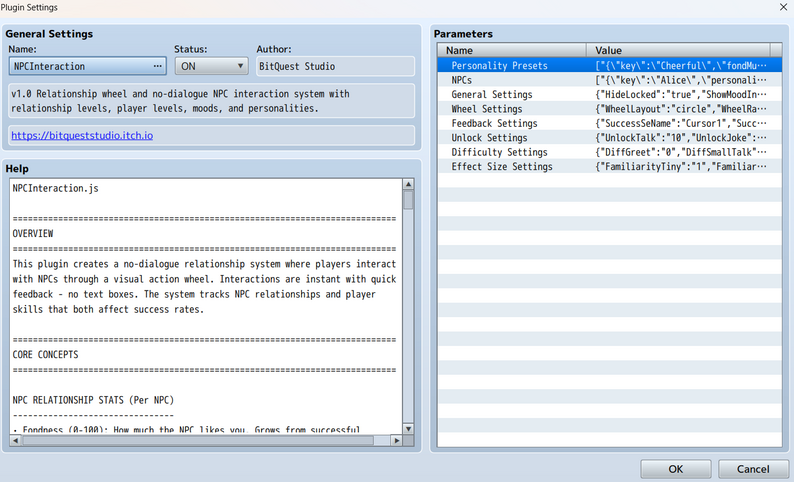Click the Help scroll left arrow

15,440
